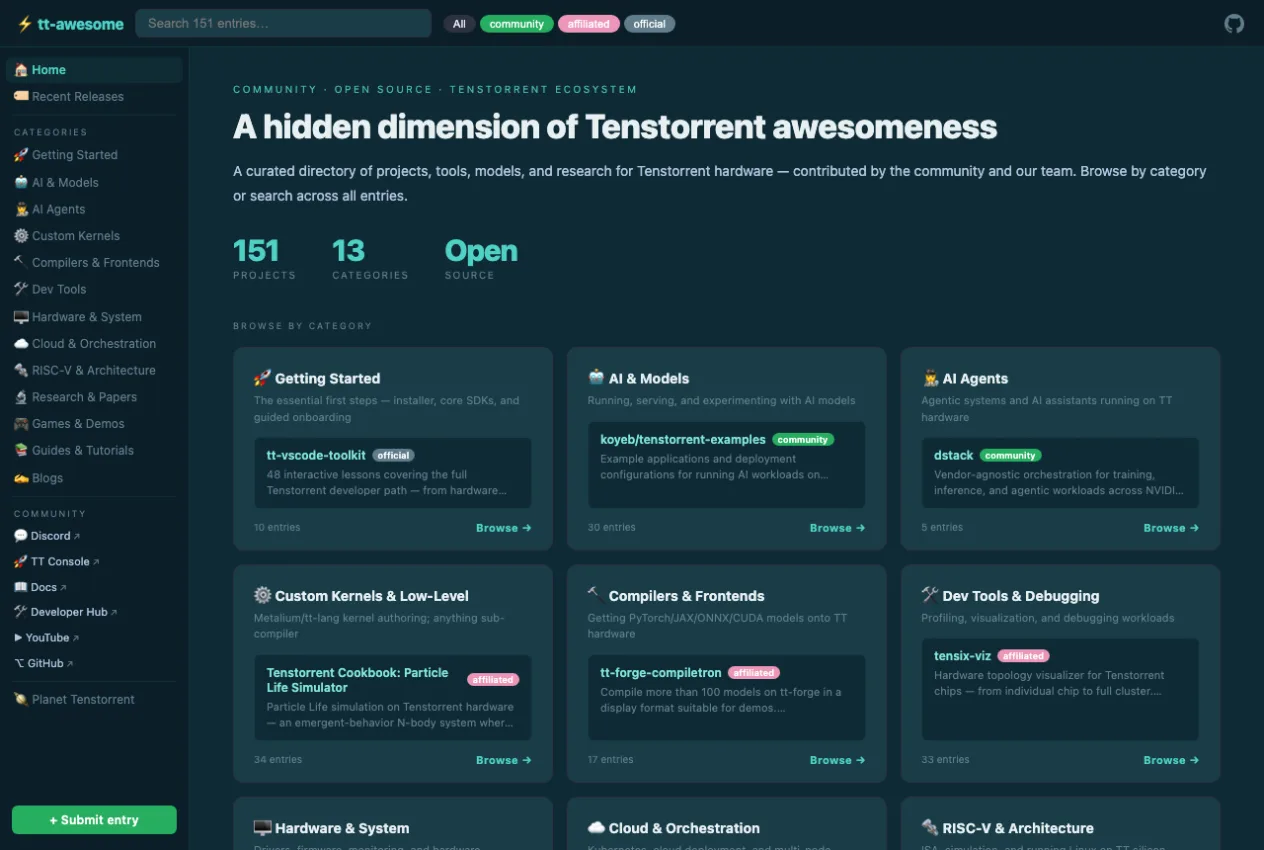This screenshot has width=1264, height=850.
Task: Toggle the community filter chip in header
Action: point(517,24)
